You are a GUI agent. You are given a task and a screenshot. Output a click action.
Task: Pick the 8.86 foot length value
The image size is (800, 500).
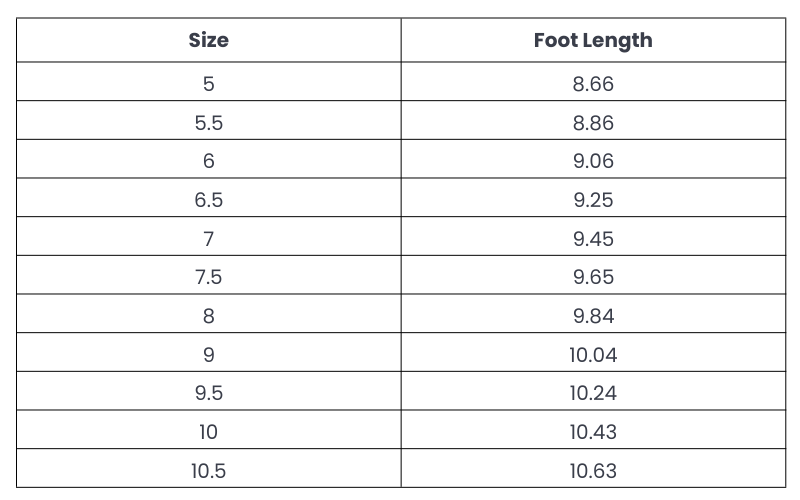tap(593, 123)
